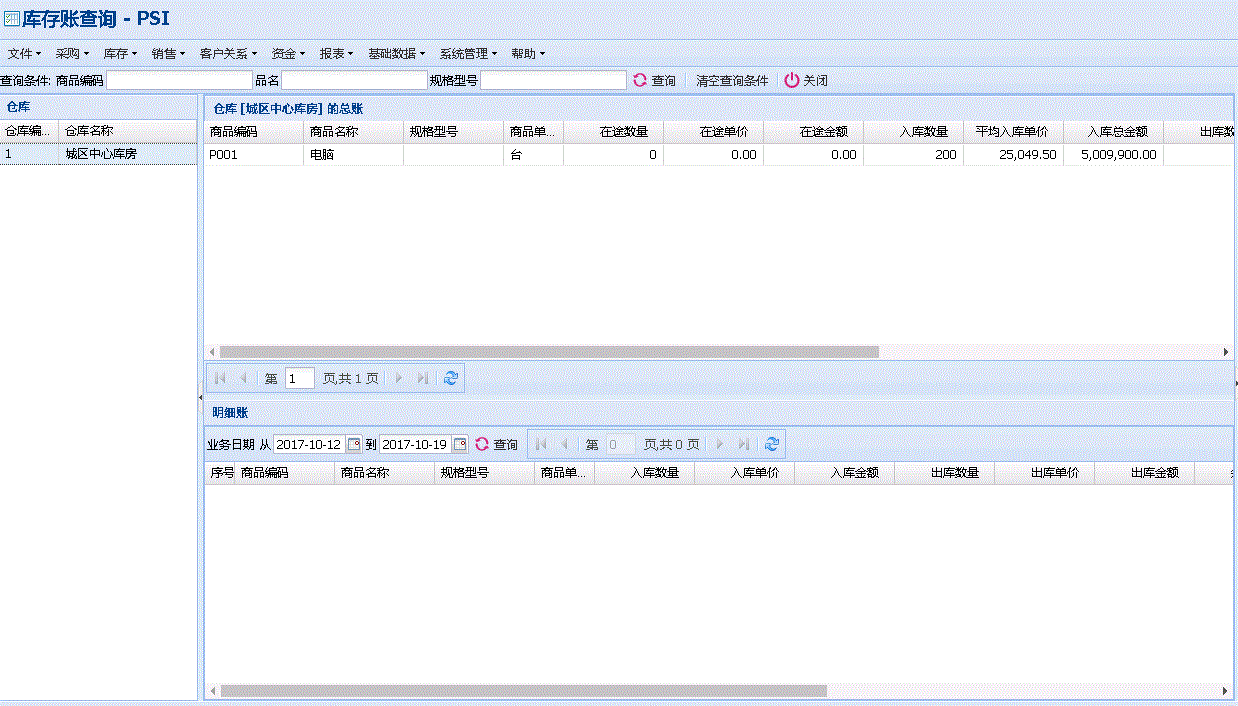This screenshot has width=1238, height=706.
Task: Focus the 品名 input field
Action: [x=354, y=80]
